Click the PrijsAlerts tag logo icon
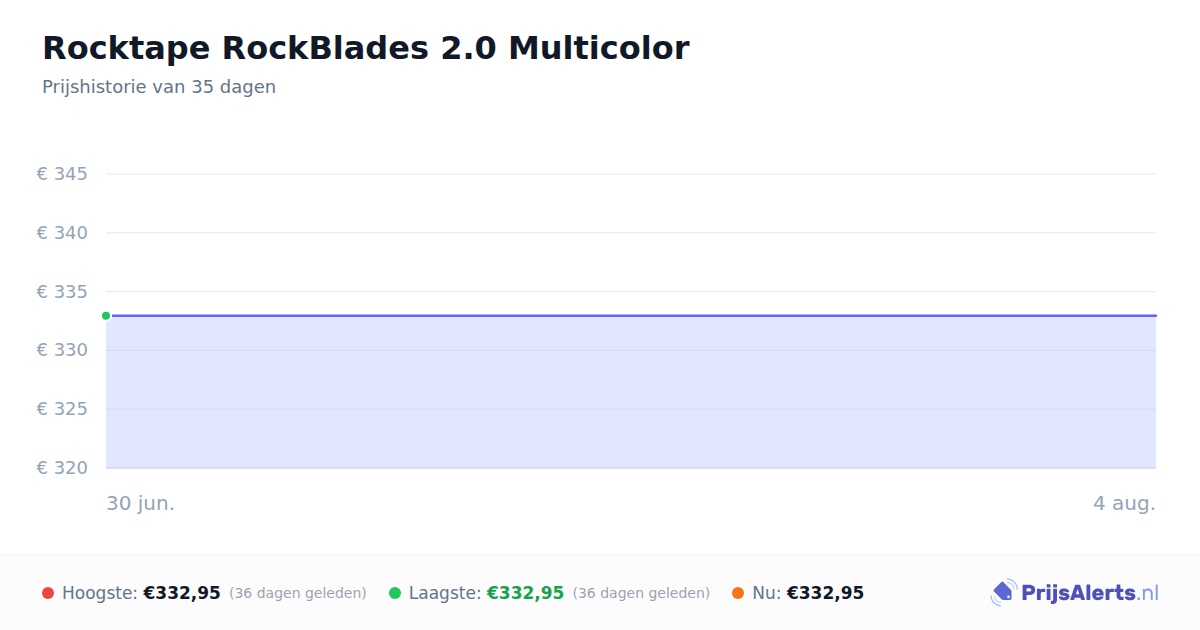Viewport: 1200px width, 630px height. coord(1003,593)
